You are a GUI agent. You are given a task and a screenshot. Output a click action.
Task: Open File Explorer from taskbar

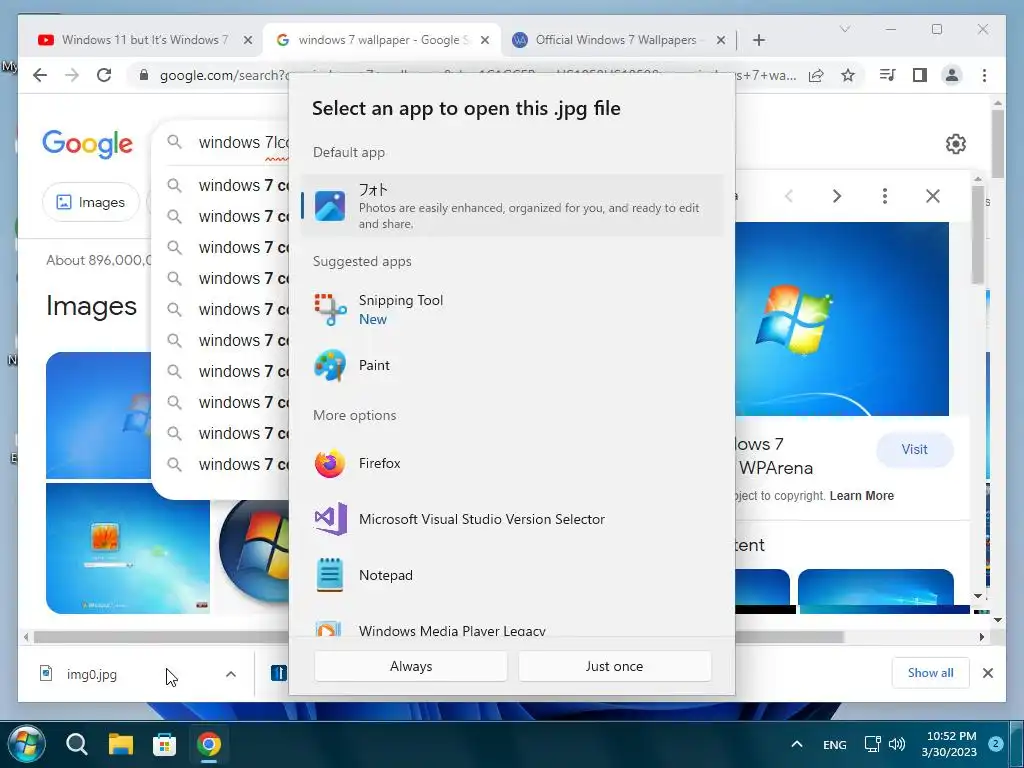click(121, 744)
